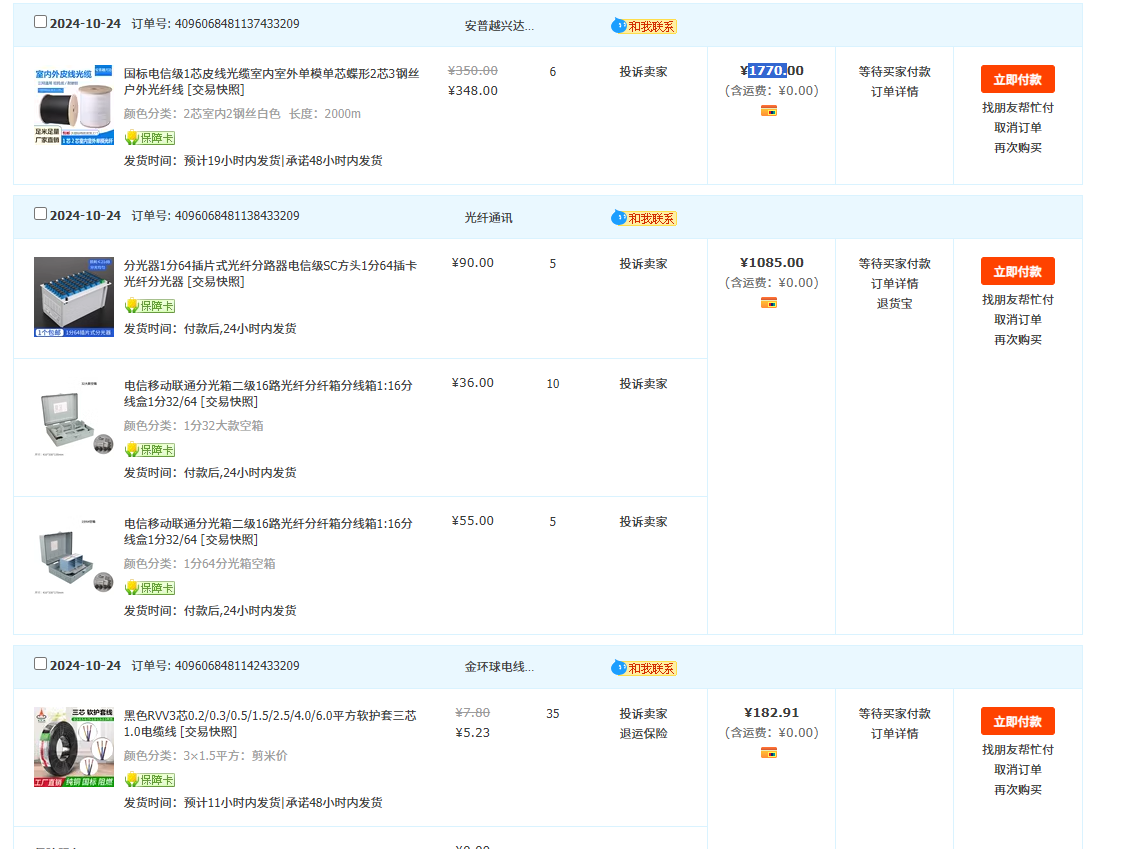Image resolution: width=1130 pixels, height=849 pixels.
Task: Open the 安普越兴达 store name link
Action: (499, 26)
